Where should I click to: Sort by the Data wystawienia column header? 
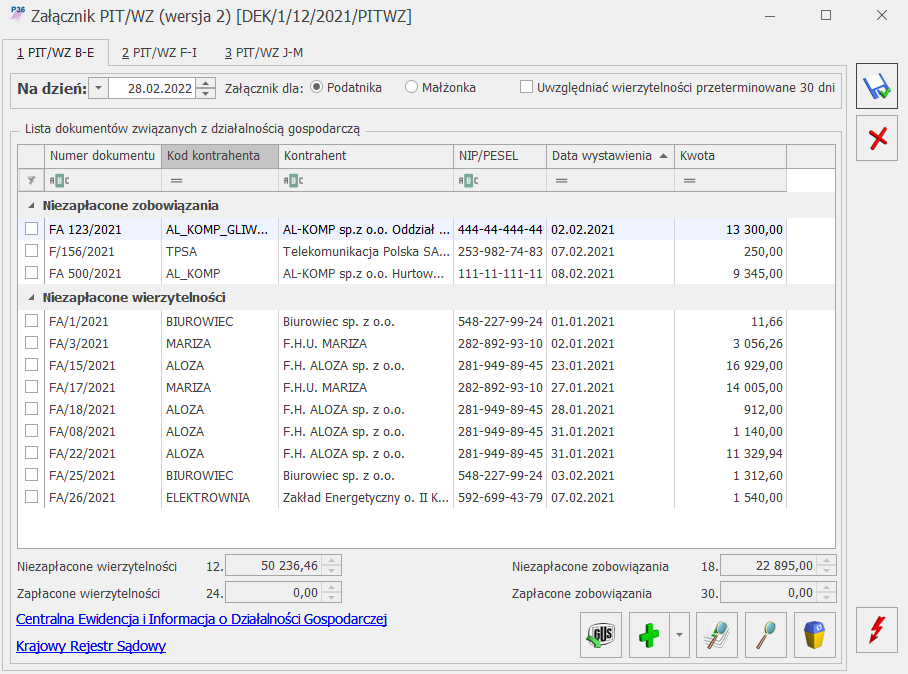click(x=610, y=156)
